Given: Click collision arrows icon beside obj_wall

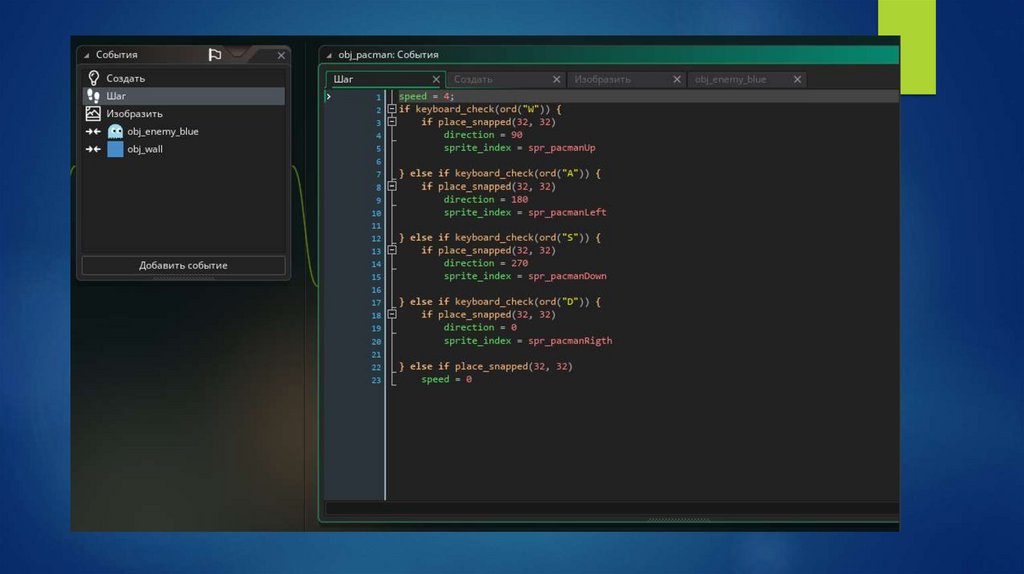Looking at the screenshot, I should point(93,149).
